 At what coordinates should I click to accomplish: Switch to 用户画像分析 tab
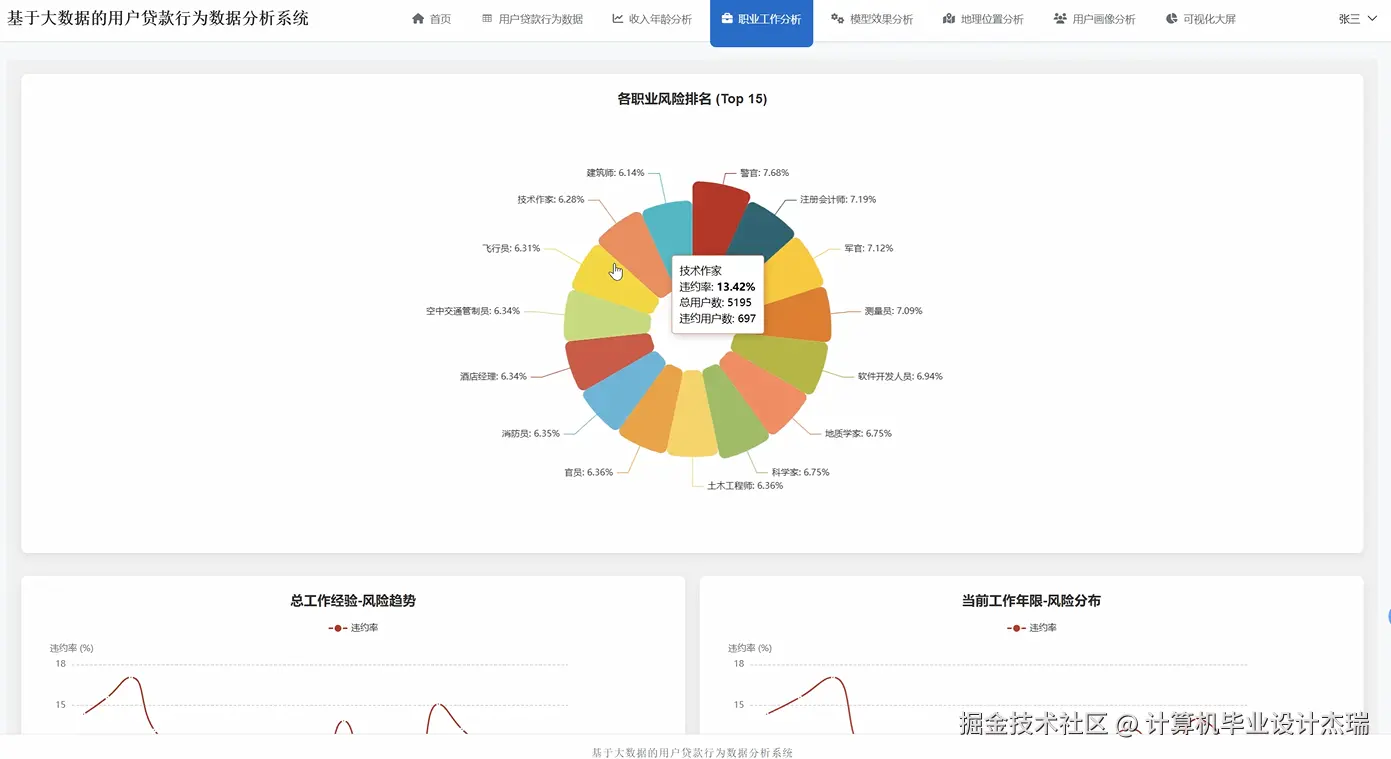1094,19
